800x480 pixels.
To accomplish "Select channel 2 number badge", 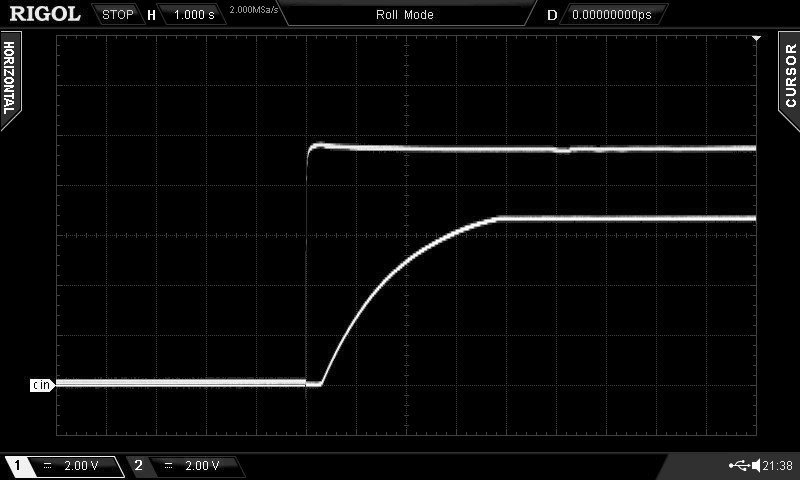I will click(138, 465).
